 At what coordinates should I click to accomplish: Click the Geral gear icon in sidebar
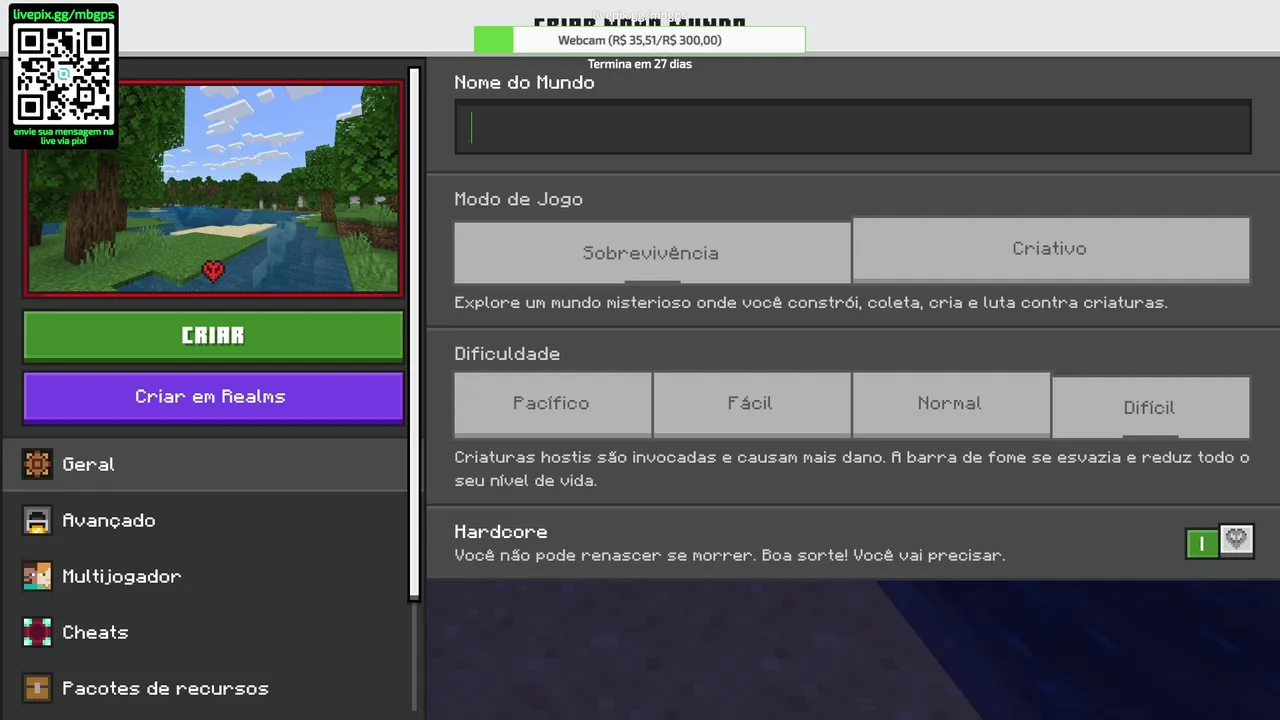tap(37, 464)
